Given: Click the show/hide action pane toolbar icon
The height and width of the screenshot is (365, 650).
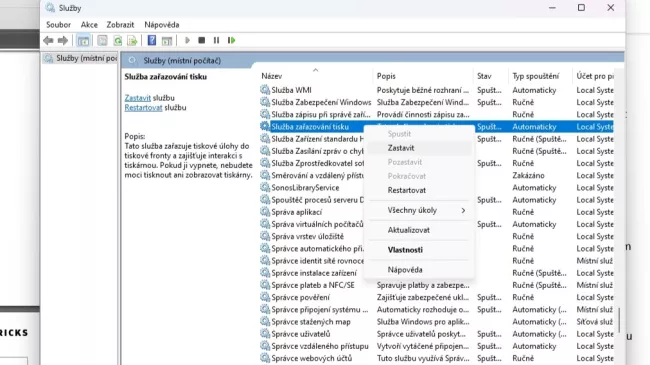Looking at the screenshot, I should point(167,41).
